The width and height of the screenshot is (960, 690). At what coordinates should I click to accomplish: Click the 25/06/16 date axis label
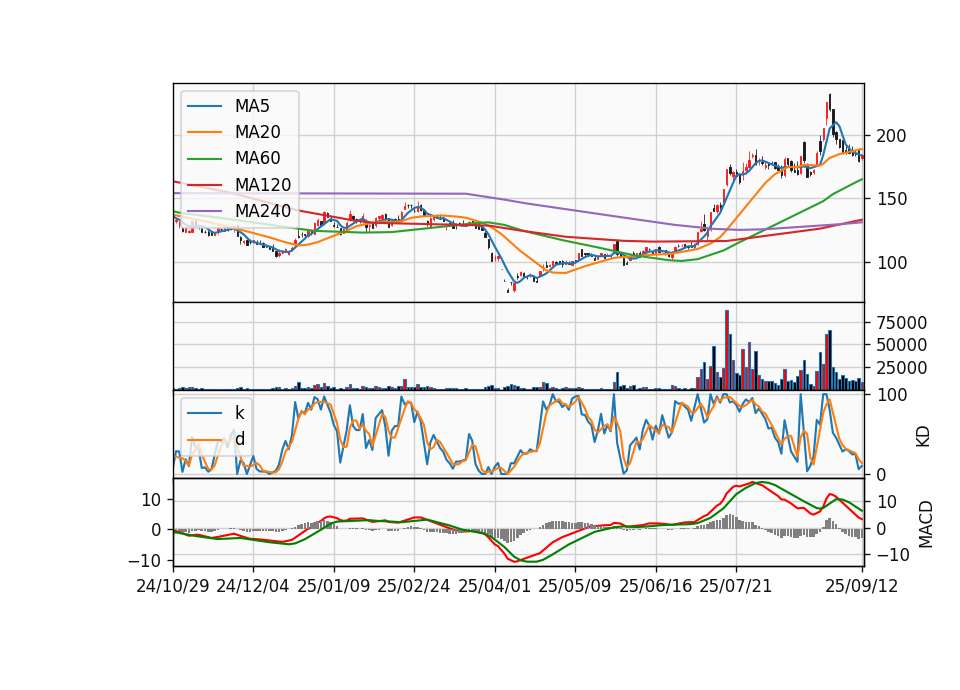click(x=656, y=586)
